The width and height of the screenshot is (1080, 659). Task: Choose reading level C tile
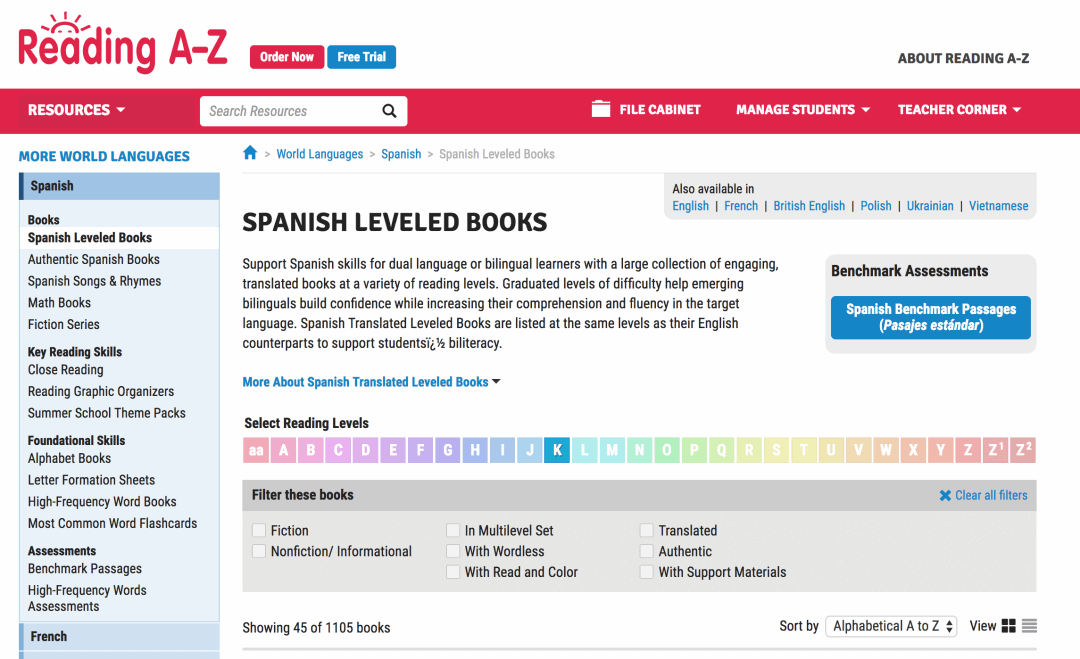(x=338, y=450)
